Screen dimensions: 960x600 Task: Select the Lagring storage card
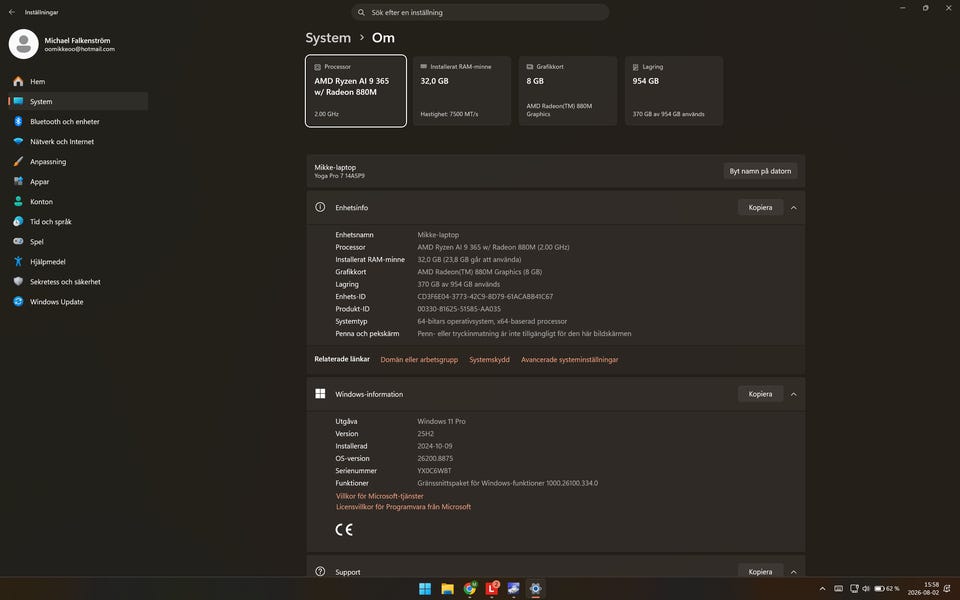[673, 91]
